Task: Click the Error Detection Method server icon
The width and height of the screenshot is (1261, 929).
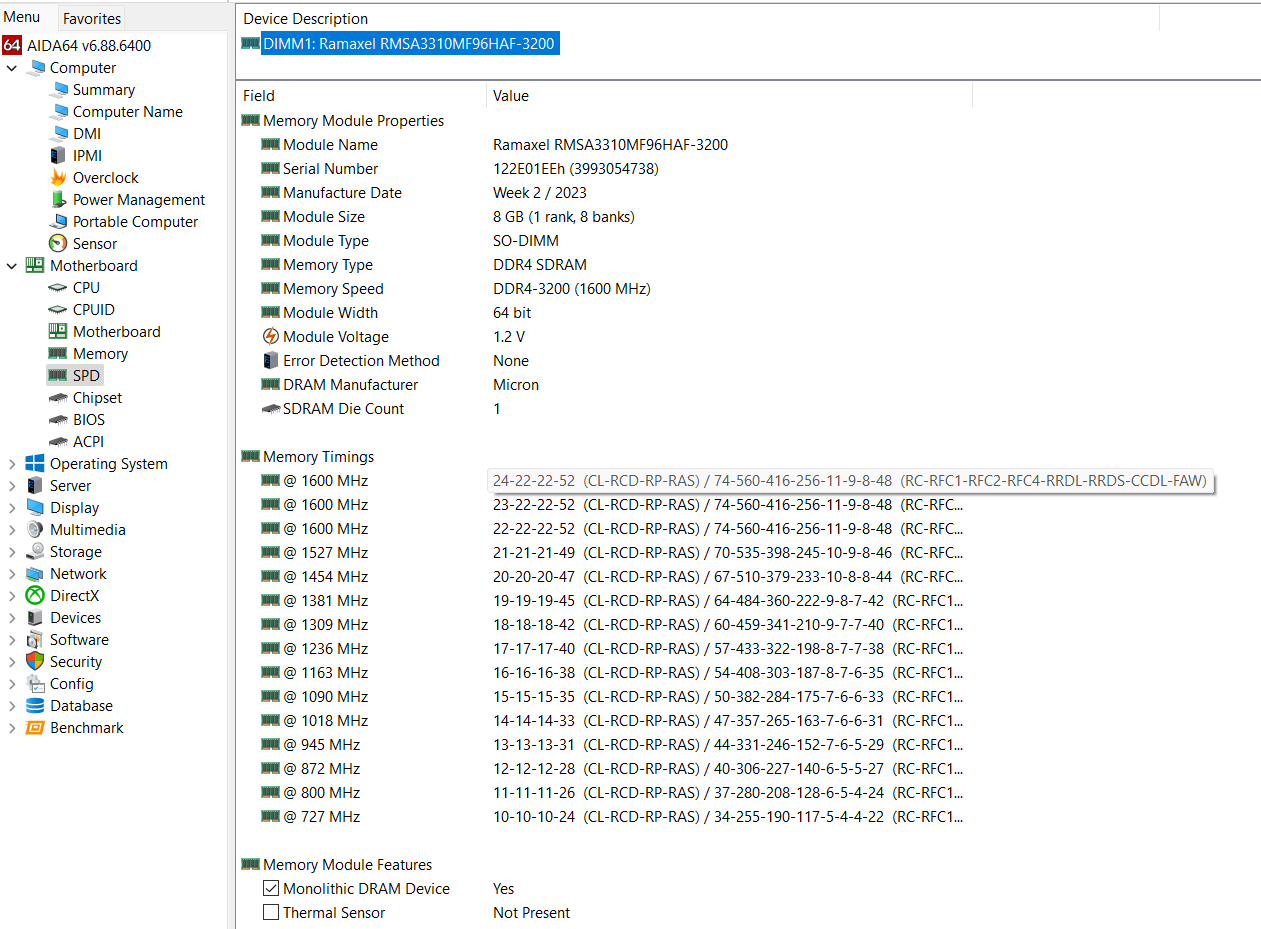Action: pos(270,360)
